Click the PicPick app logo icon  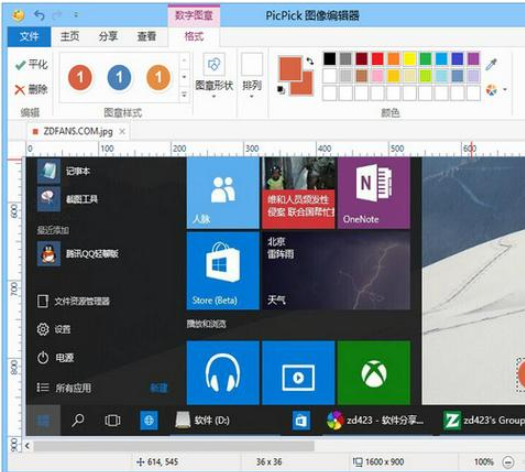tap(18, 15)
